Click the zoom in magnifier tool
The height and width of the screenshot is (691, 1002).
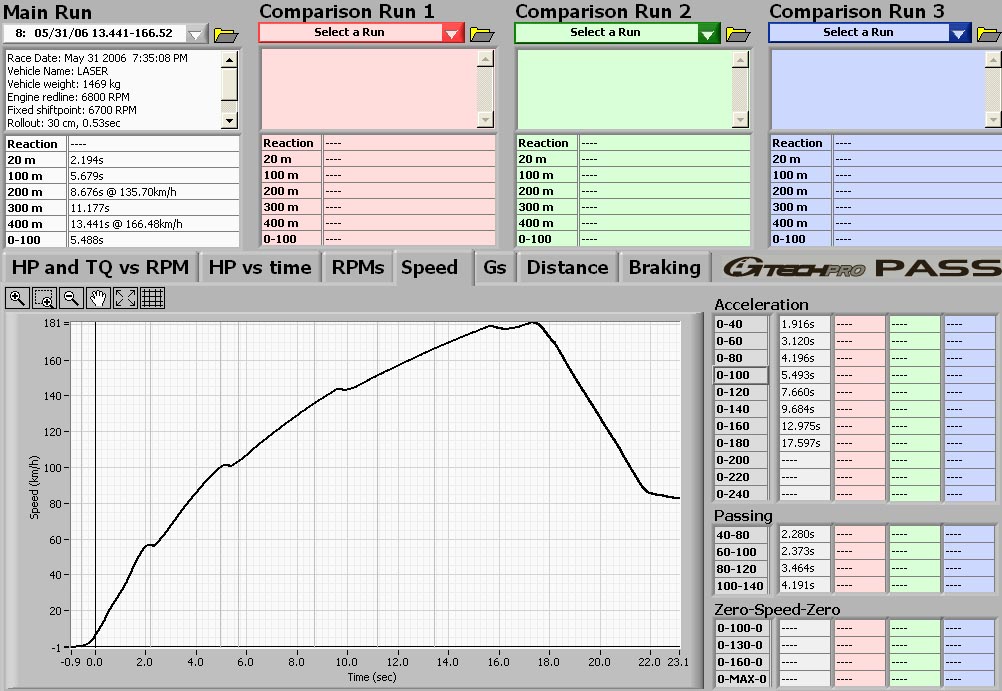click(x=17, y=298)
